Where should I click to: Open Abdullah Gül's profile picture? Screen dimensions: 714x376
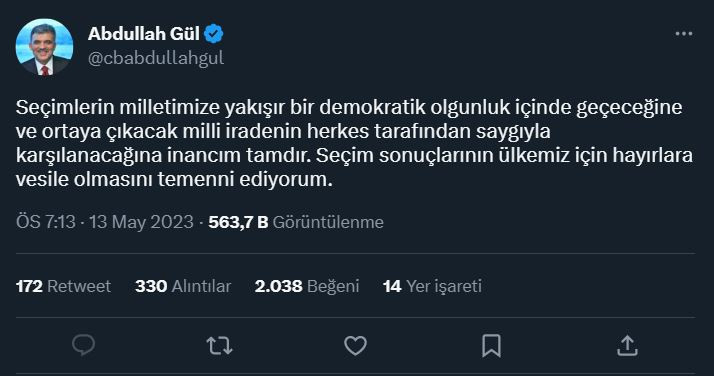(44, 47)
